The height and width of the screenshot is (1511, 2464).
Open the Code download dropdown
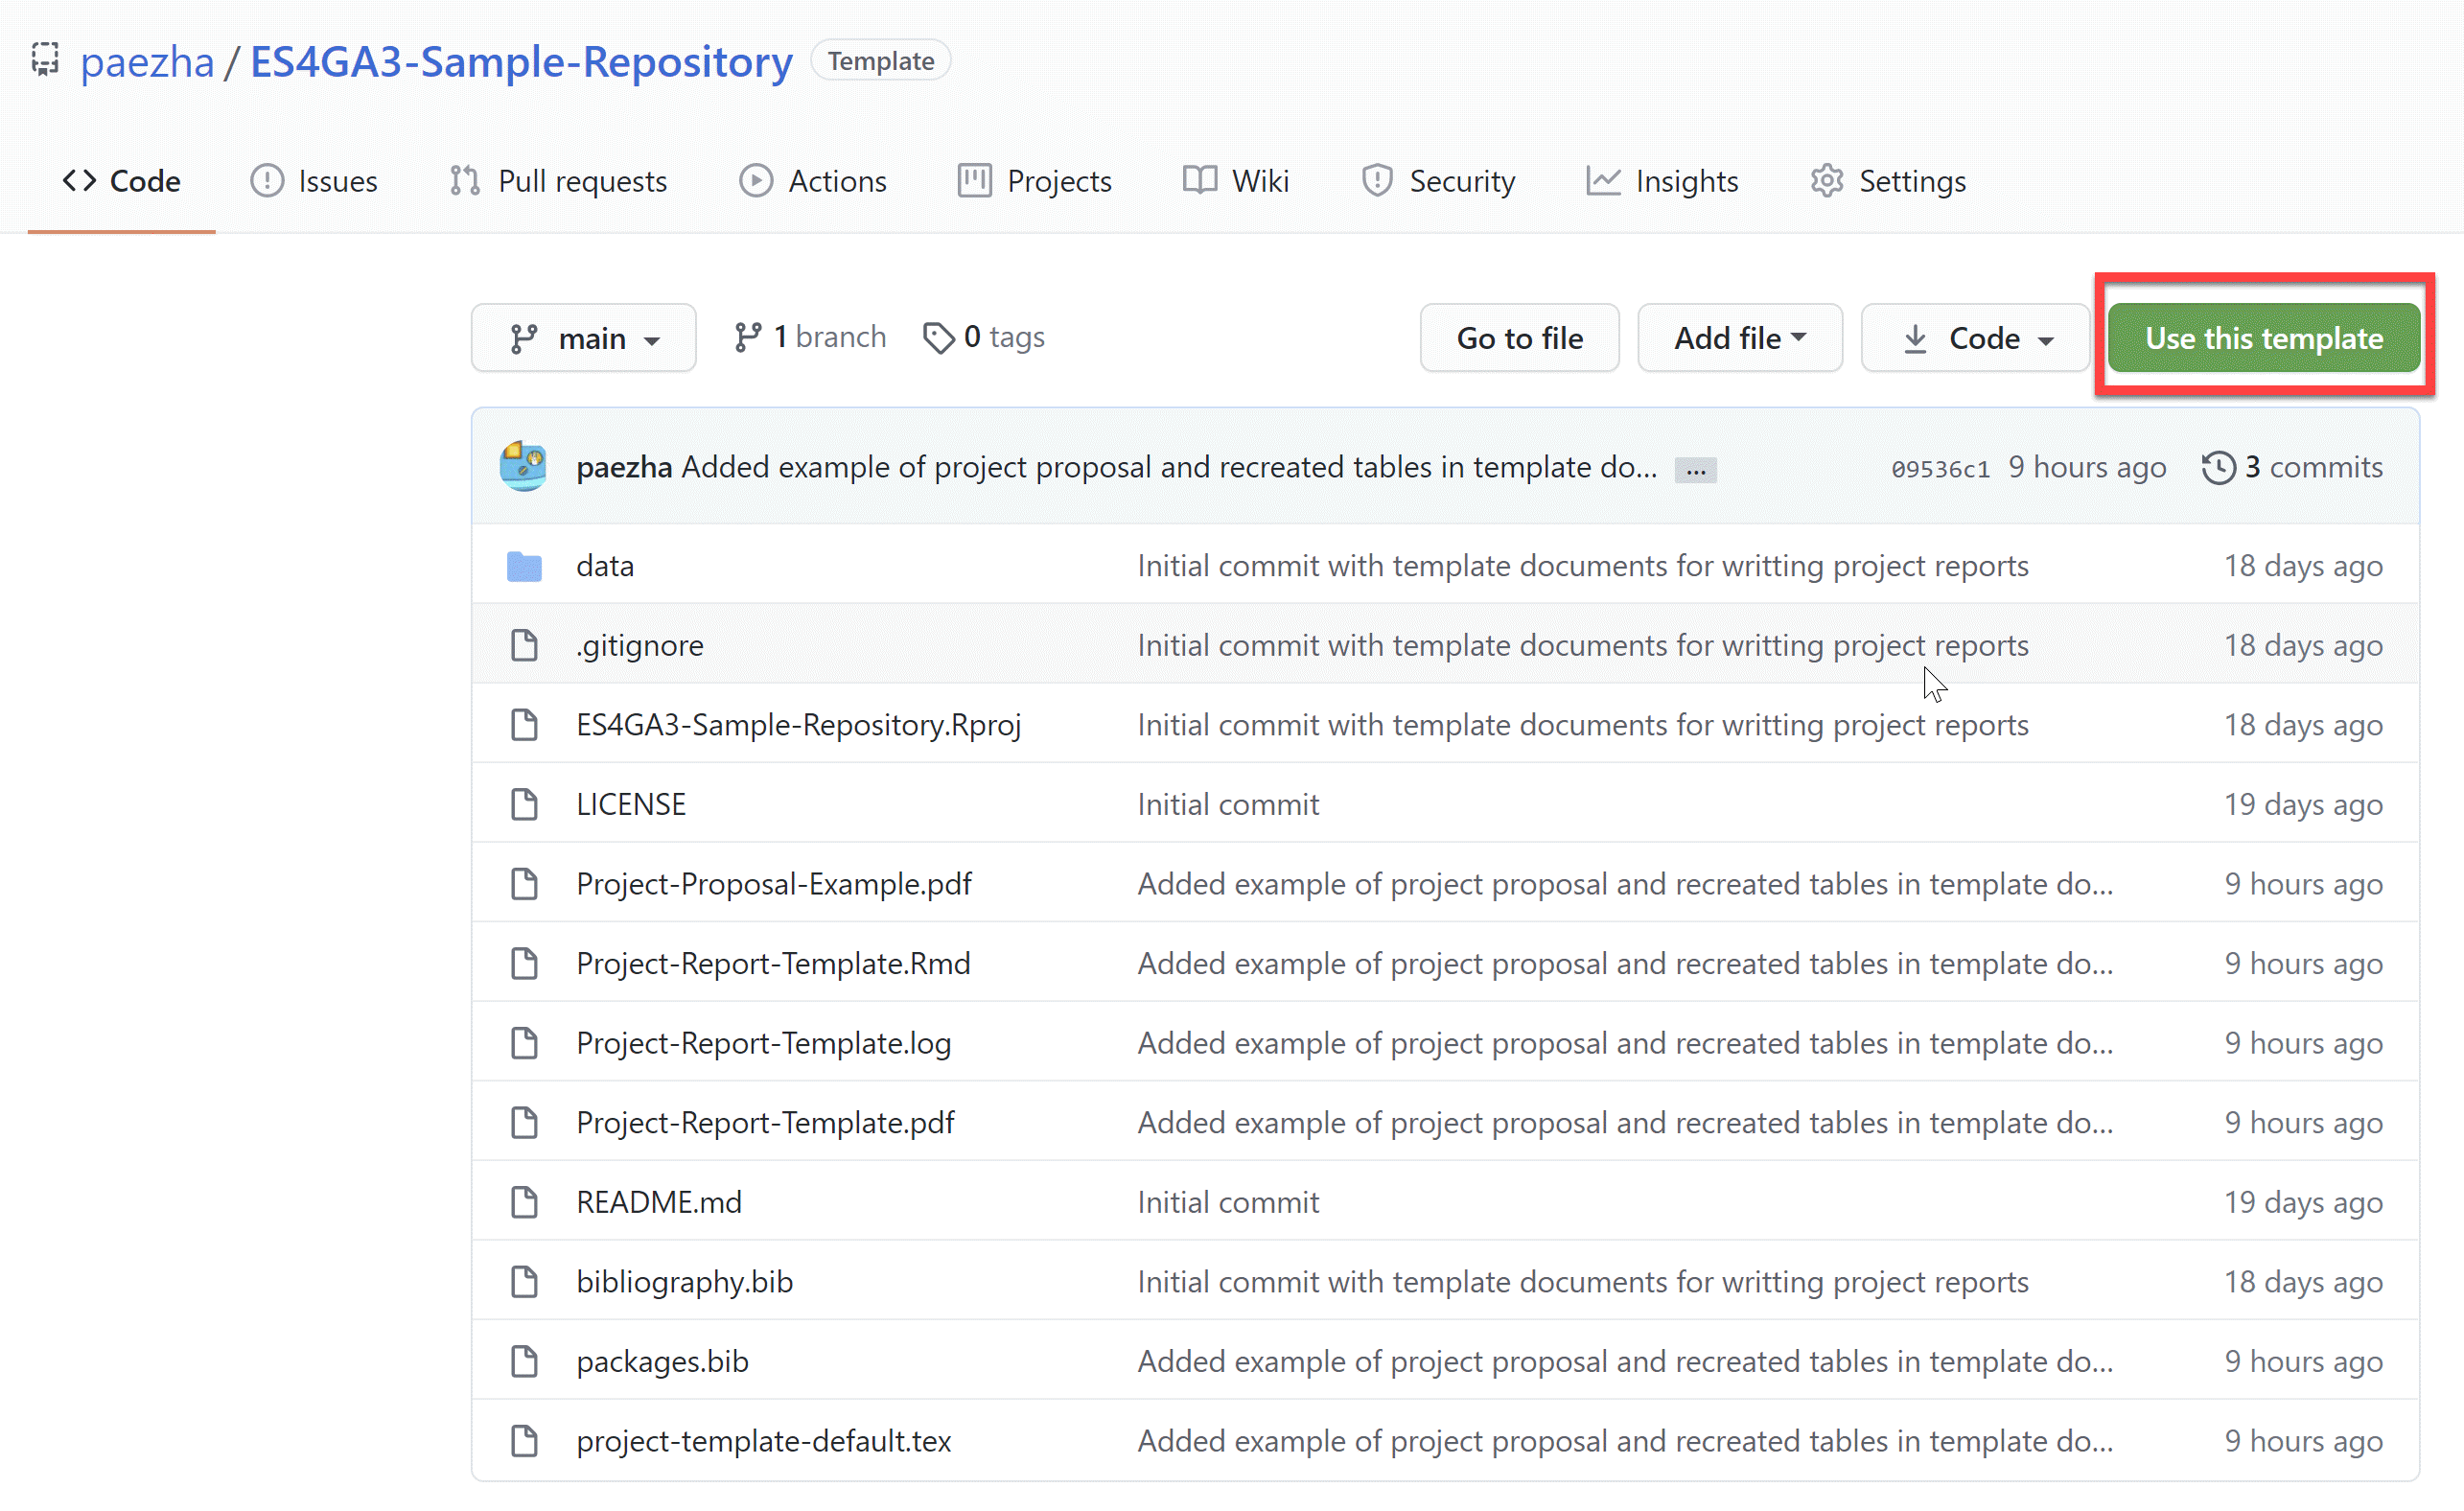click(1975, 338)
